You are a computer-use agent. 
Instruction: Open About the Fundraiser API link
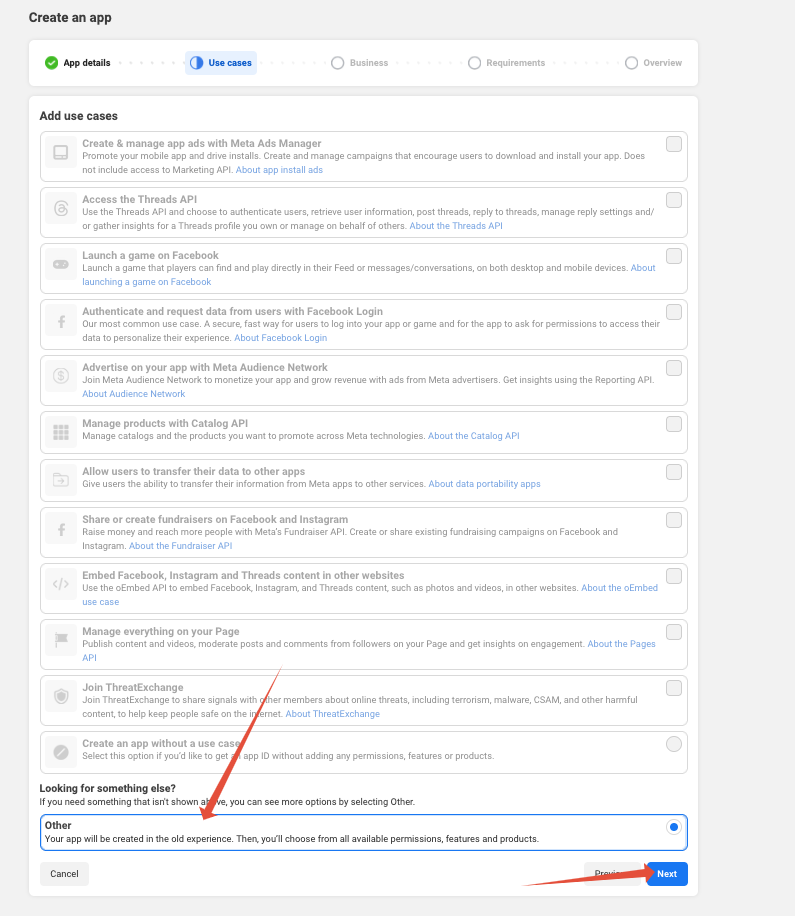pyautogui.click(x=180, y=546)
